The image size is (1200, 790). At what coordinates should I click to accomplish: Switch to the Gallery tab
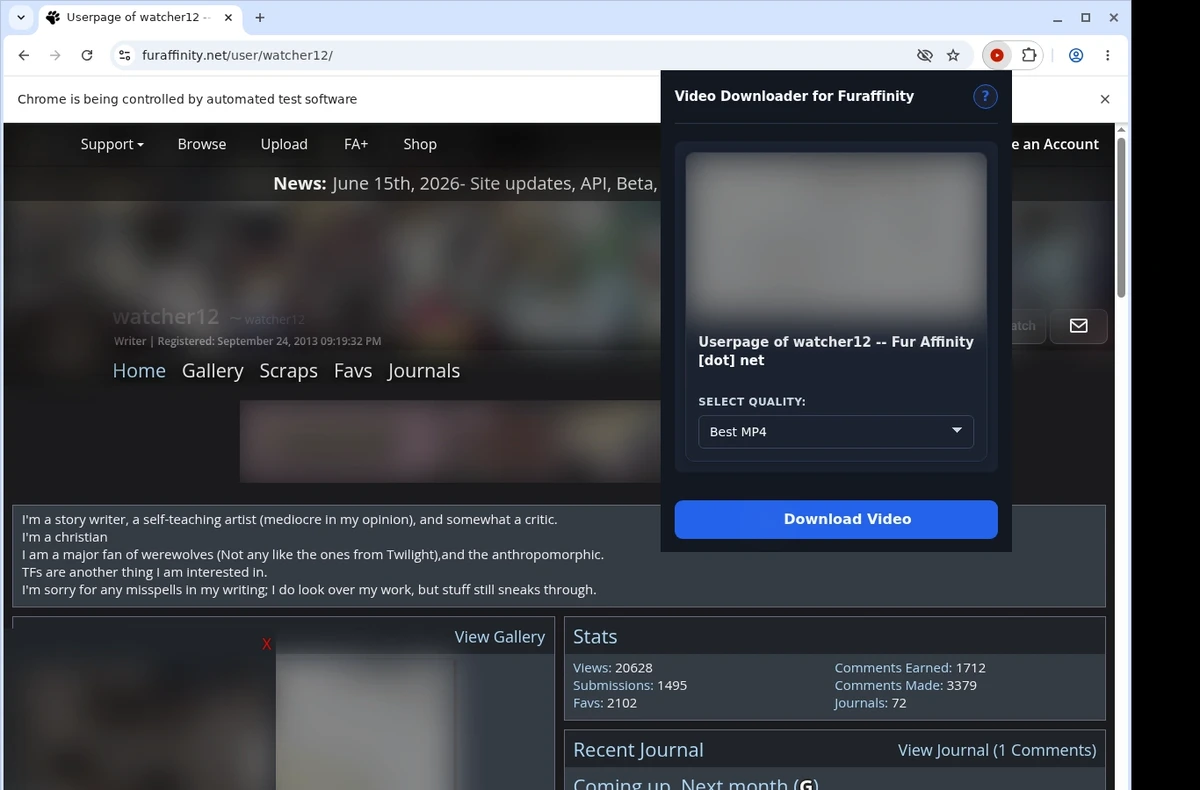coord(213,371)
